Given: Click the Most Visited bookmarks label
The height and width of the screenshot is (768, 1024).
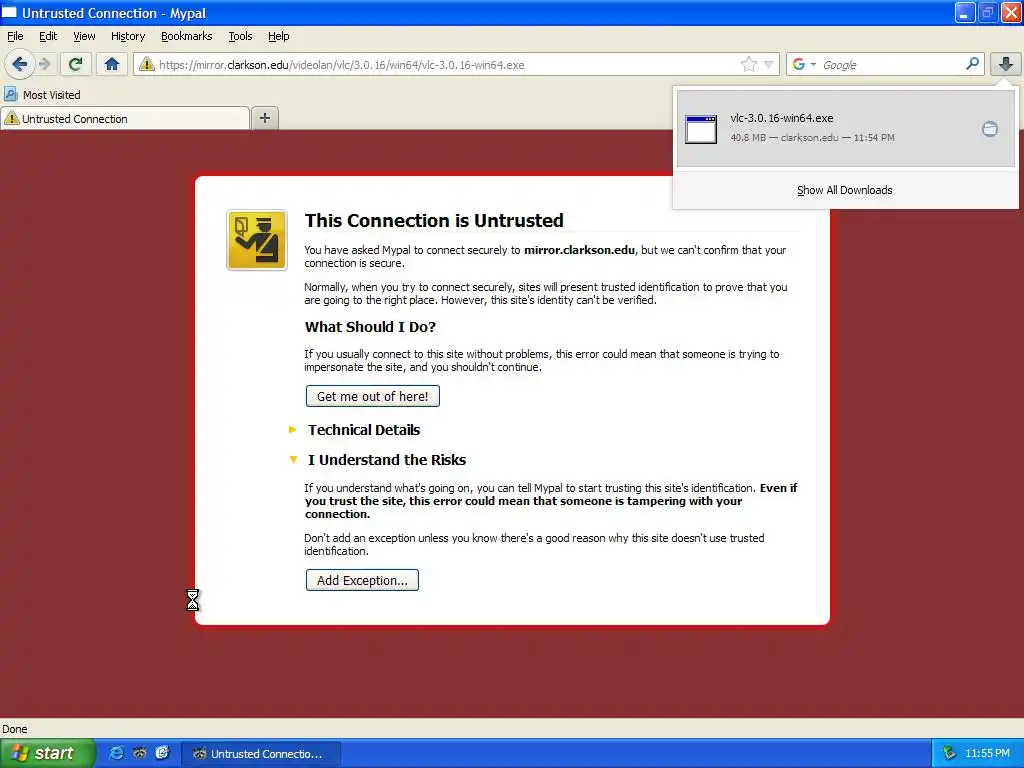Looking at the screenshot, I should tap(52, 95).
